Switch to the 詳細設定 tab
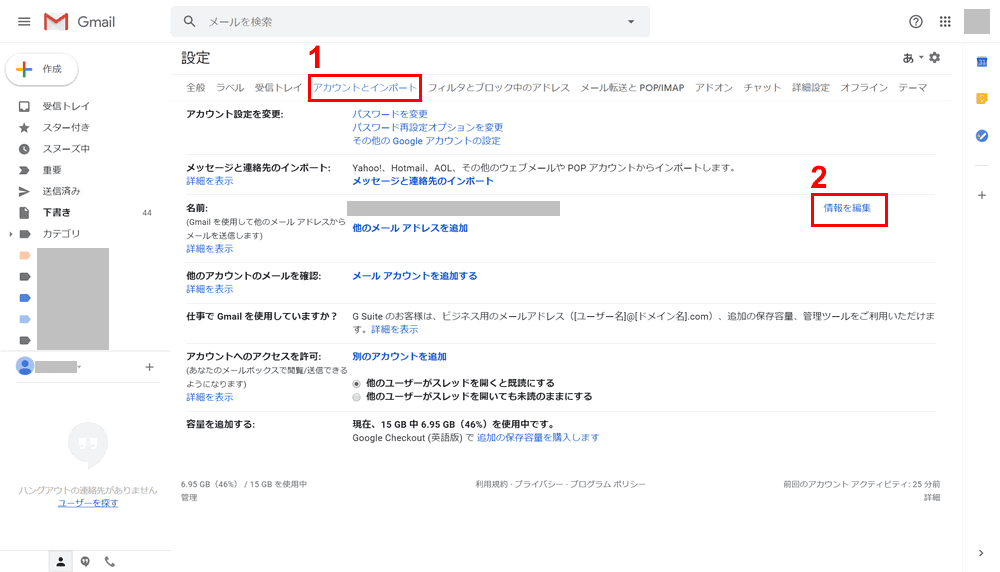Screen dimensions: 1000x572 811,87
